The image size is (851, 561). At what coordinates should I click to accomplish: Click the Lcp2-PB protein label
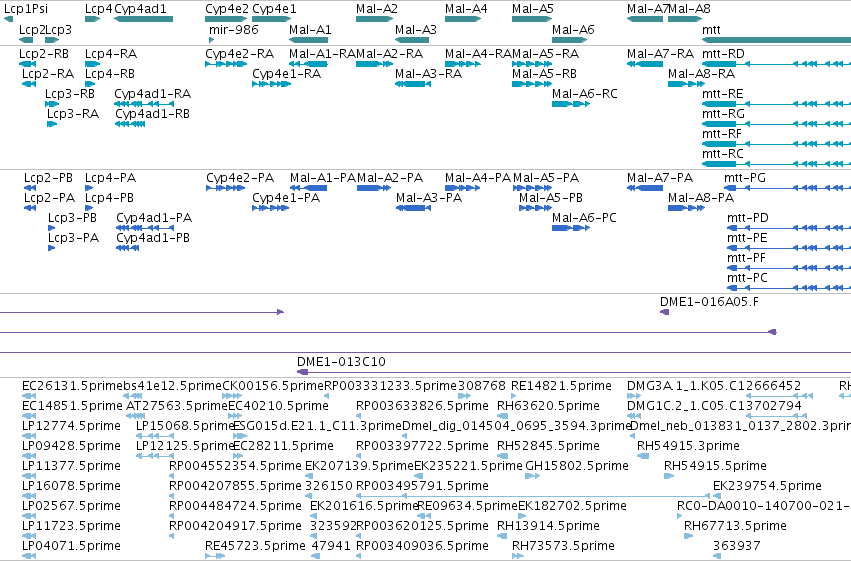pos(48,178)
